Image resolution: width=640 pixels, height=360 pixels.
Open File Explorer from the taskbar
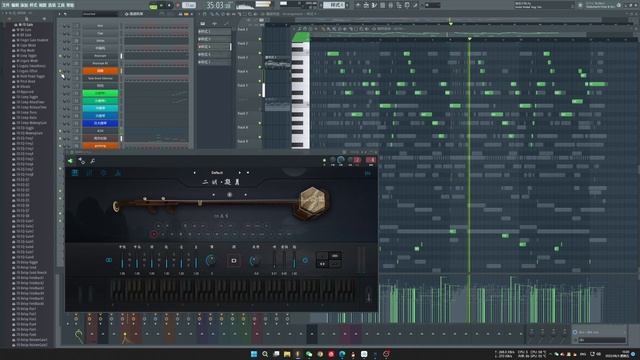point(287,354)
